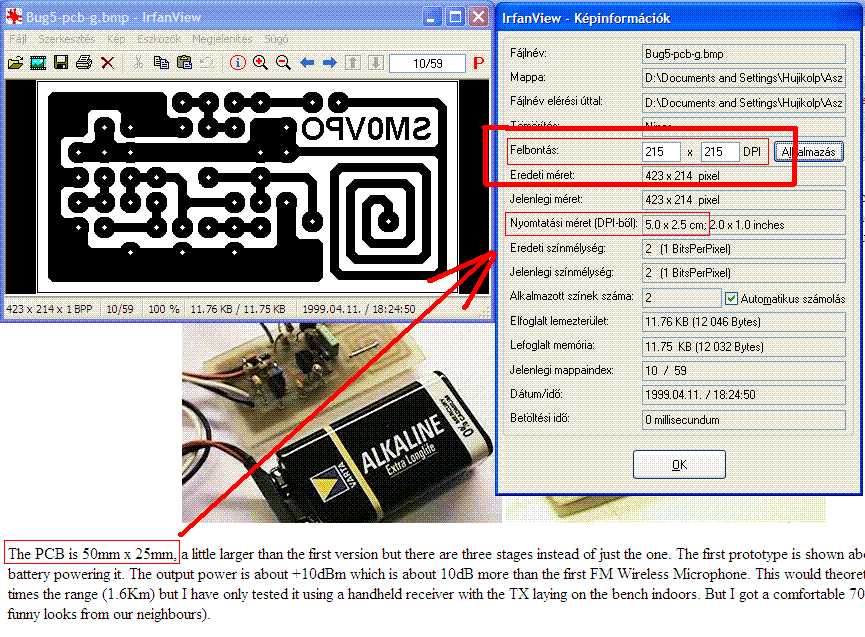Click the red P toolbar icon

[x=478, y=63]
